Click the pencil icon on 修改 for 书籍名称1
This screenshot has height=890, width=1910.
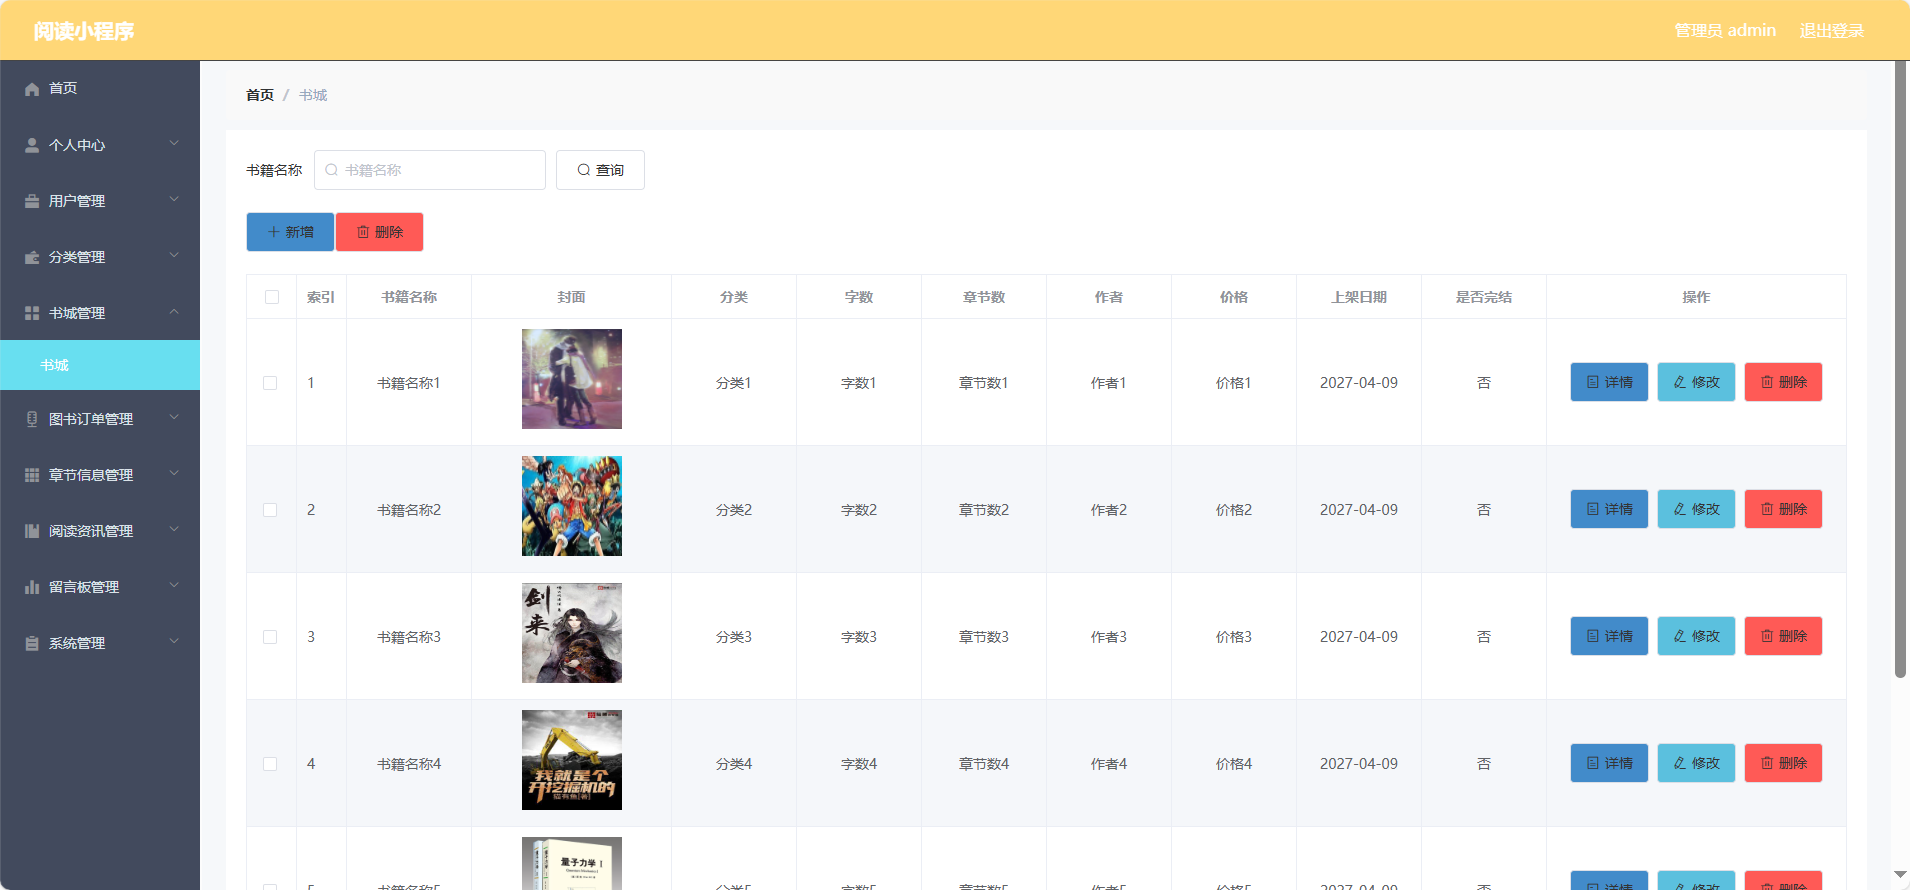(x=1680, y=382)
